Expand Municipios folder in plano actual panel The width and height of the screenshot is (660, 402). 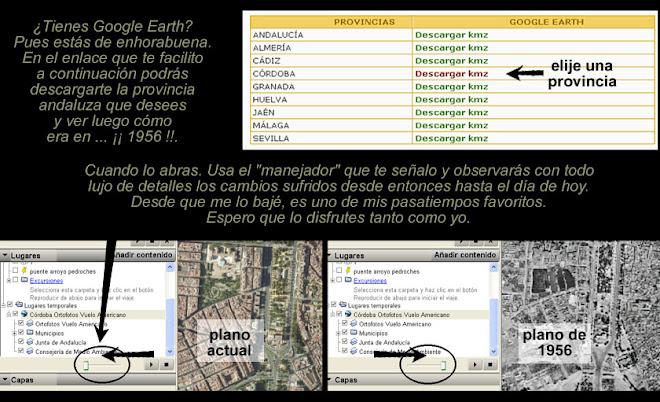(14, 333)
